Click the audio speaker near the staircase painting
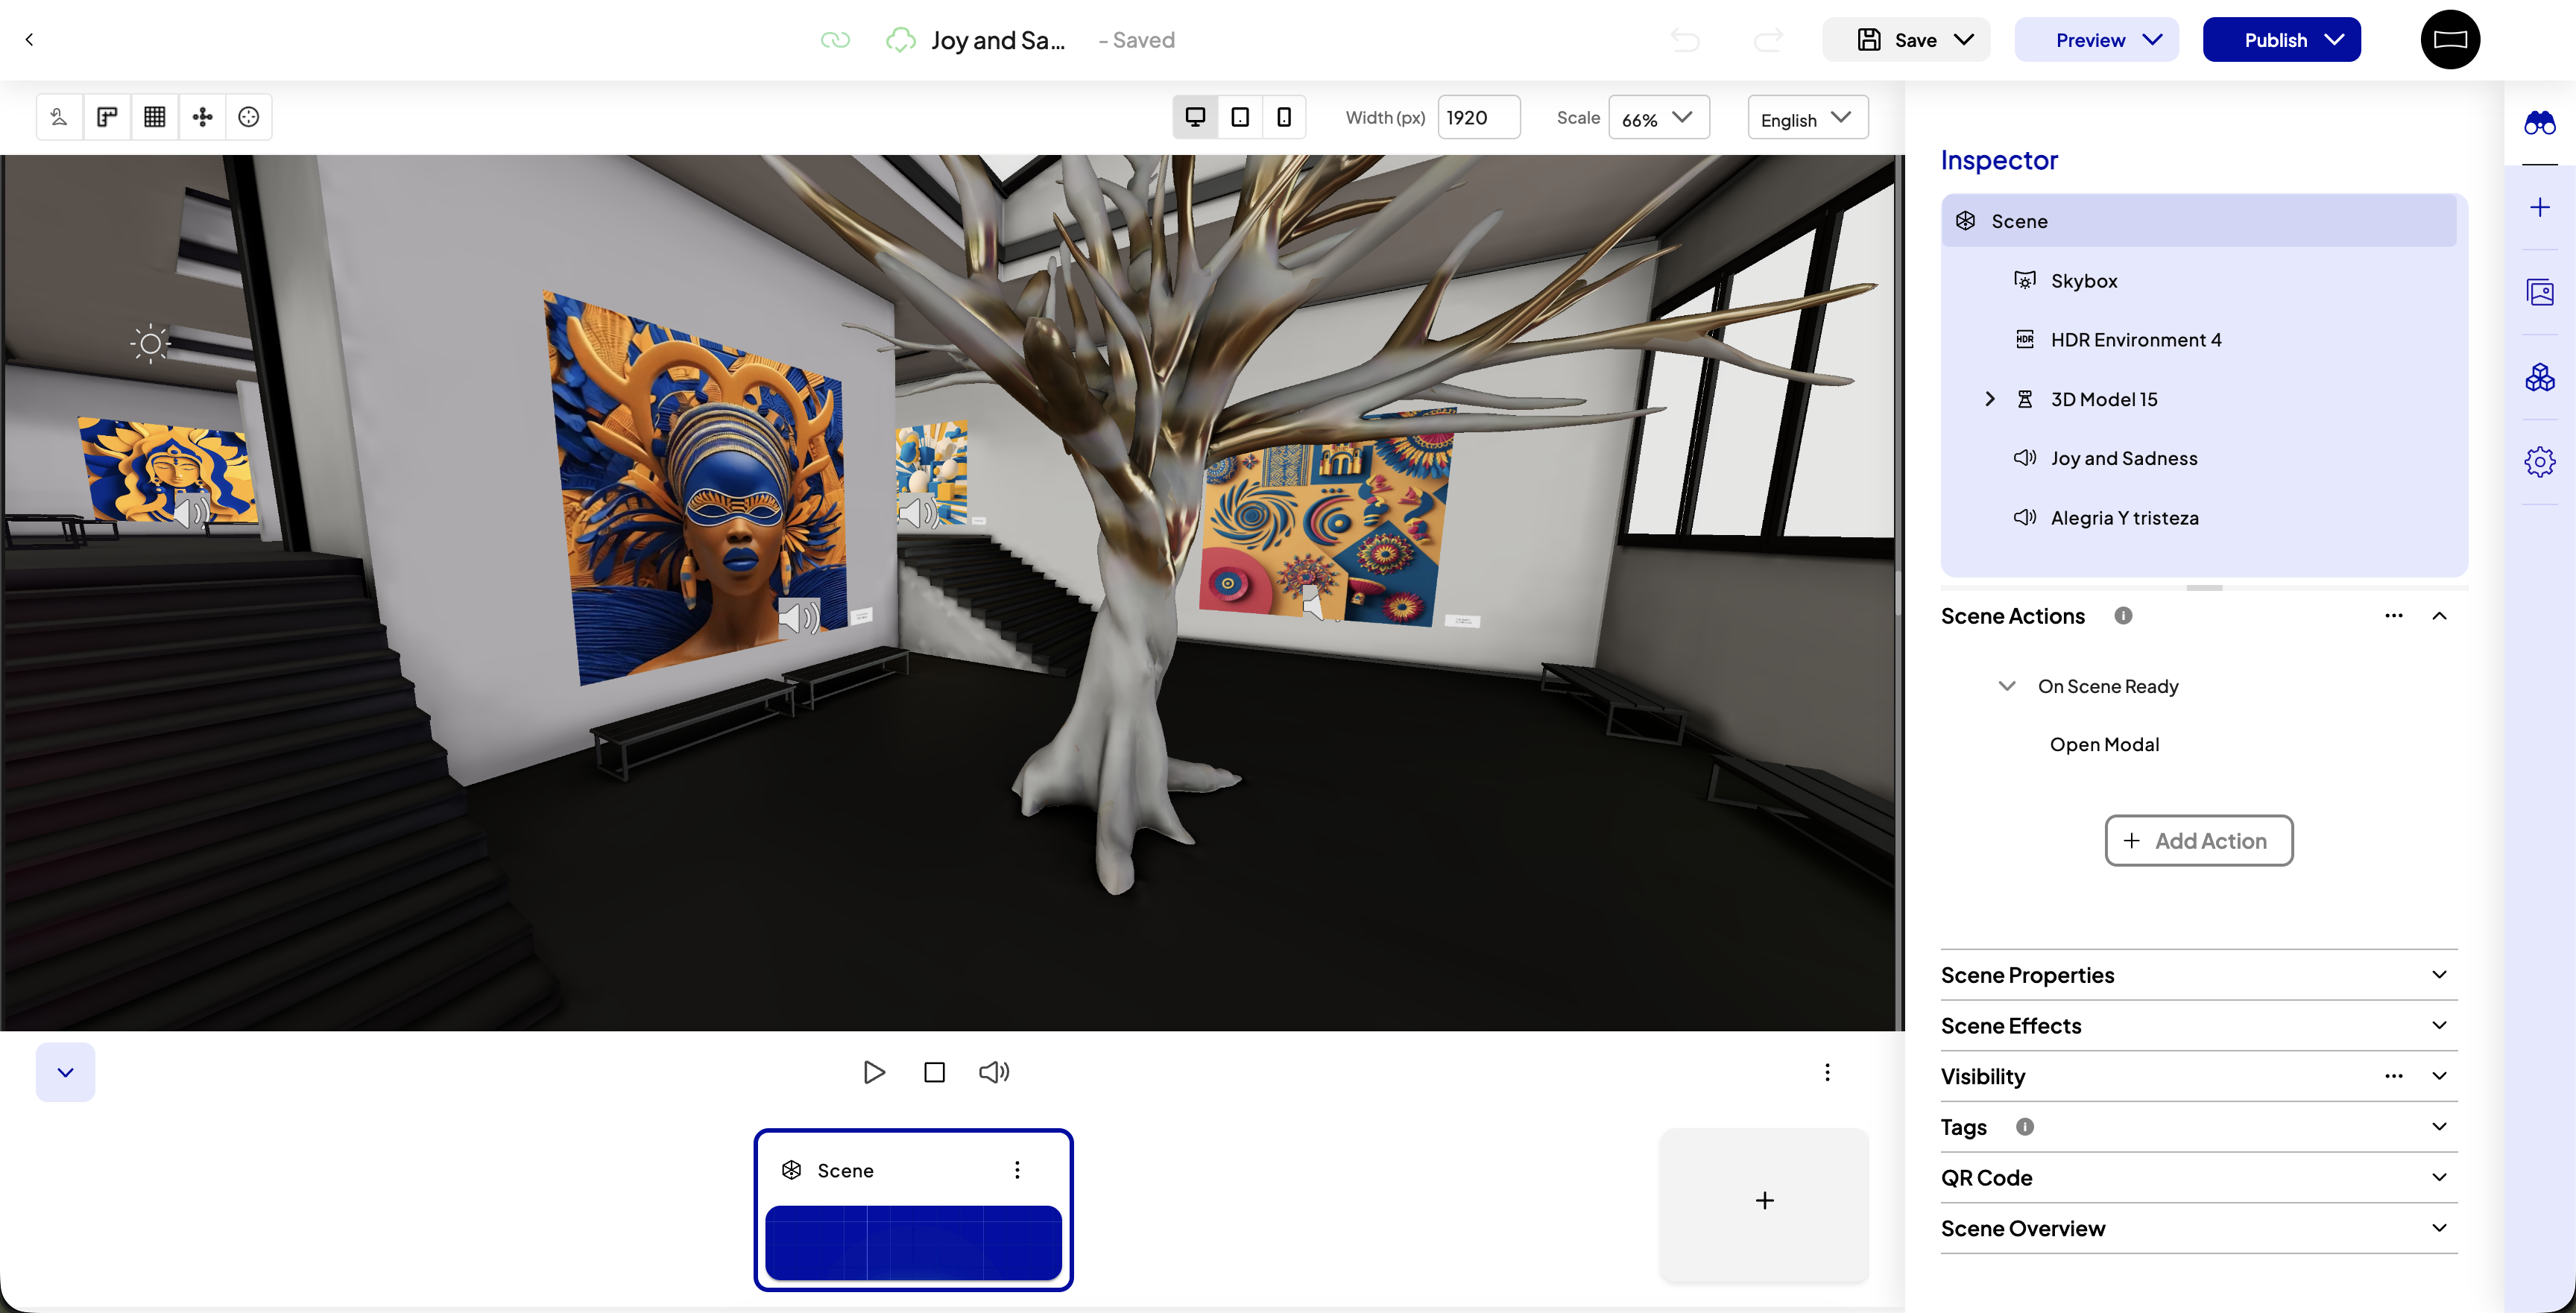The height and width of the screenshot is (1313, 2576). tap(918, 513)
